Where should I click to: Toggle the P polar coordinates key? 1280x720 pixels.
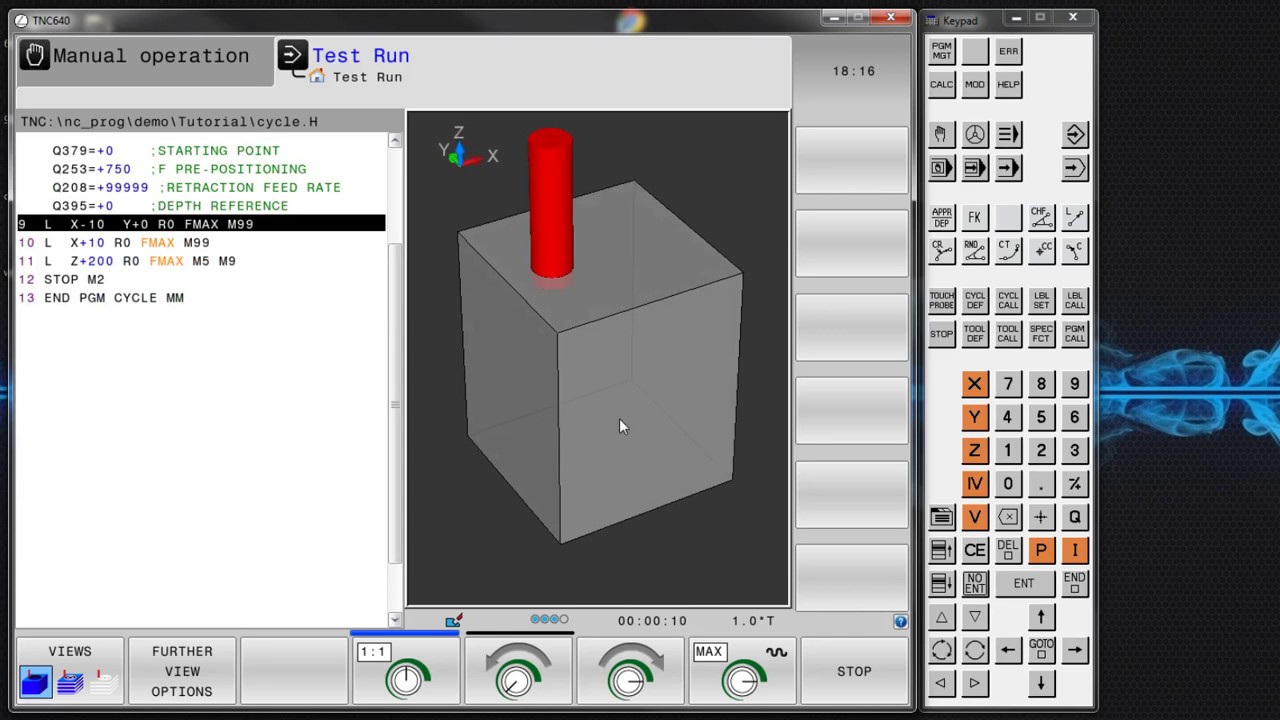click(x=1041, y=550)
